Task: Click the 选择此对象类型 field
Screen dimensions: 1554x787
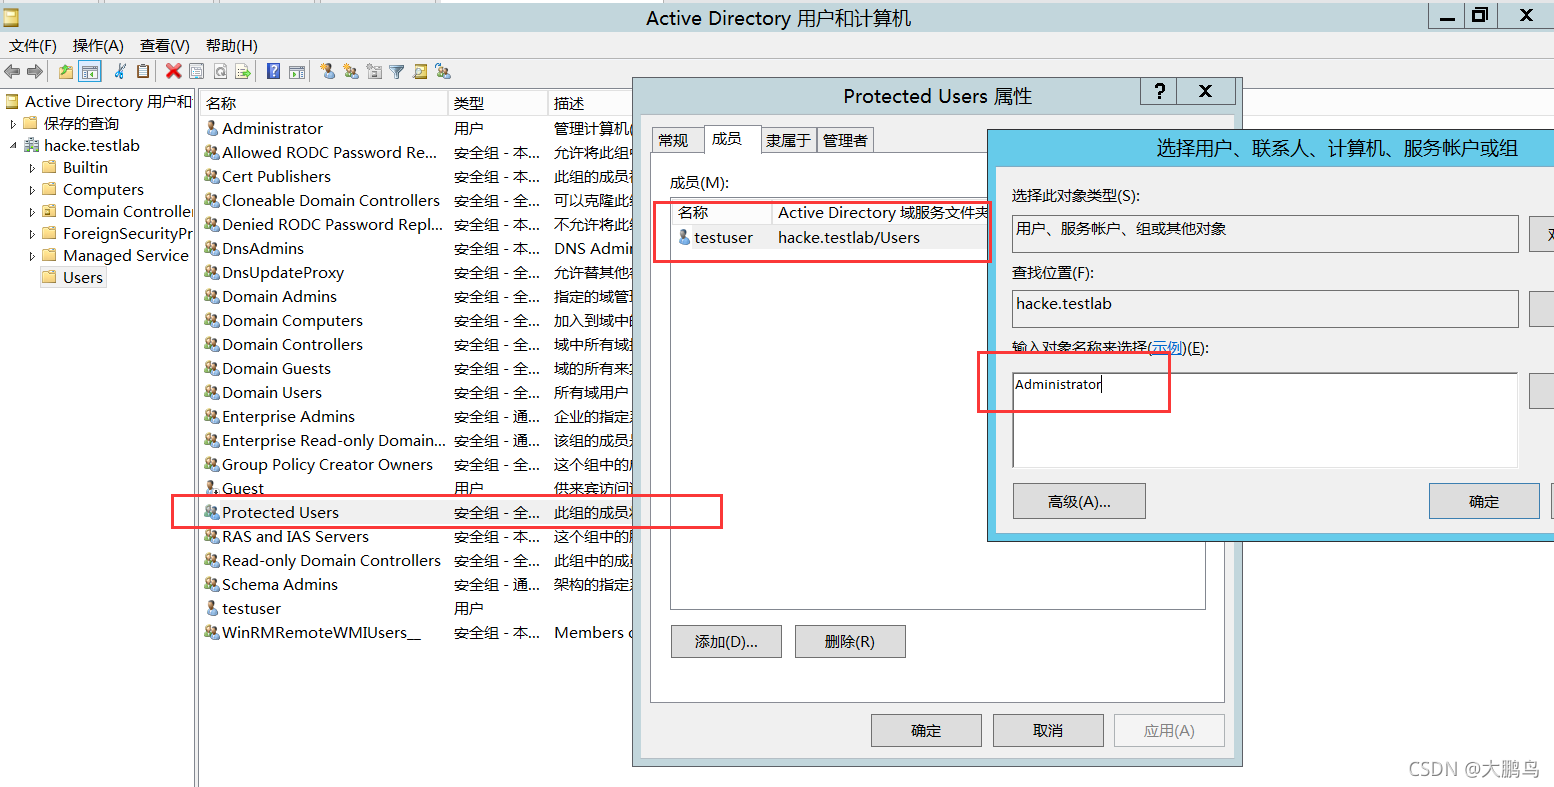Action: point(1265,233)
